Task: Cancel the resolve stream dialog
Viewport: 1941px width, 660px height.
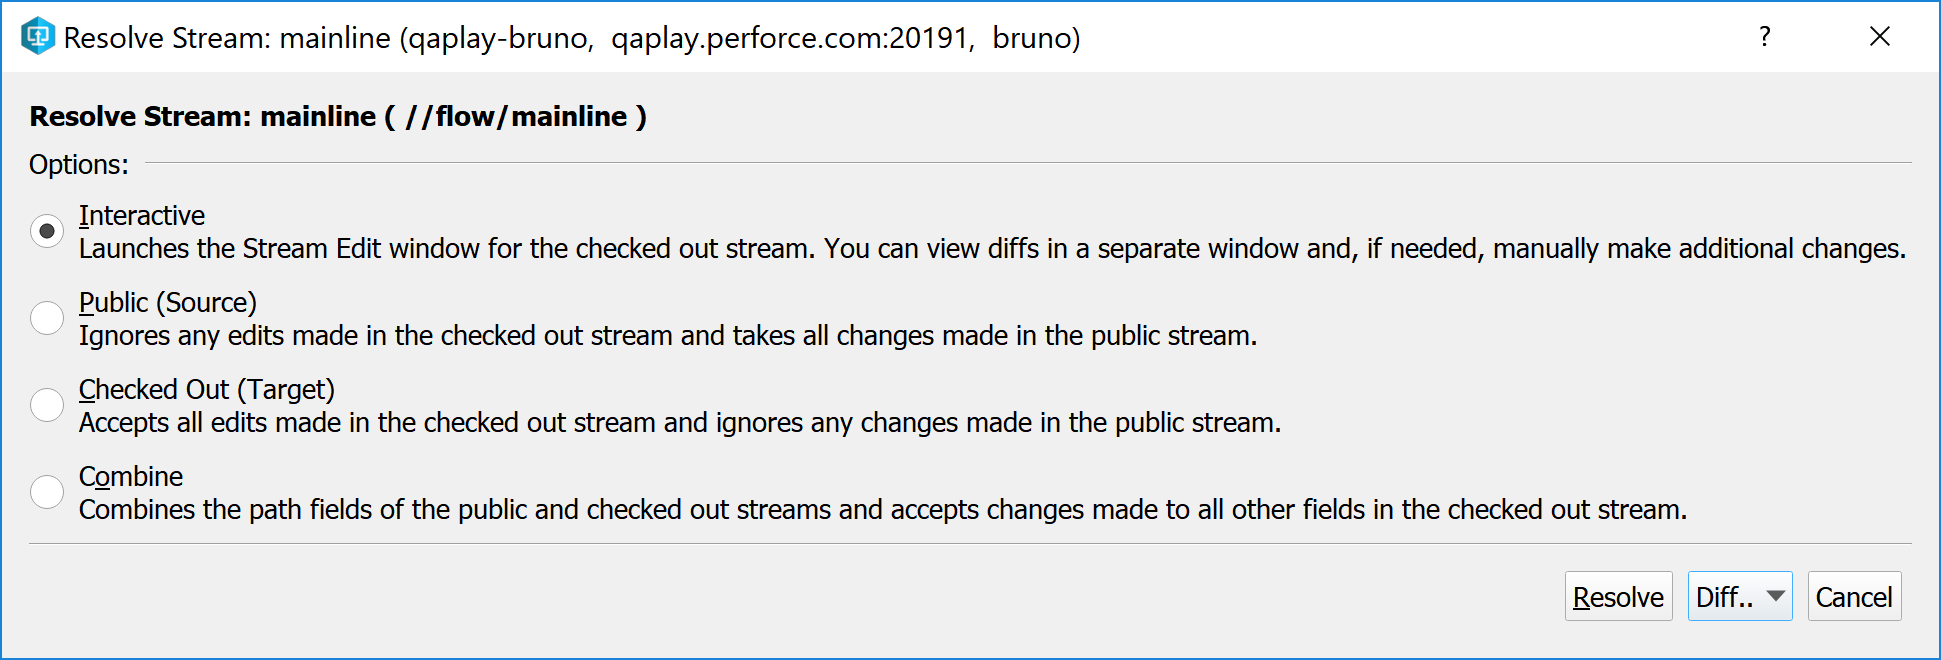Action: point(1853,597)
